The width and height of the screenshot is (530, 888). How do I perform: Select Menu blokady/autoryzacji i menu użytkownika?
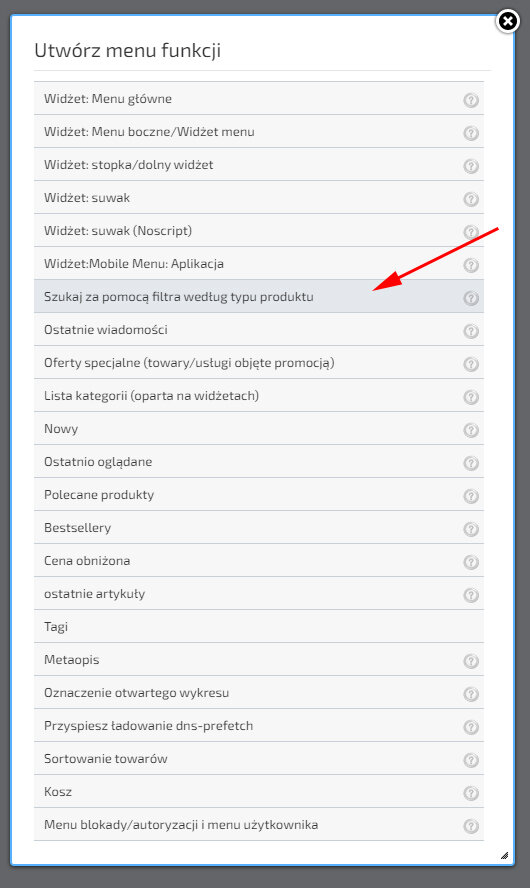[x=259, y=825]
